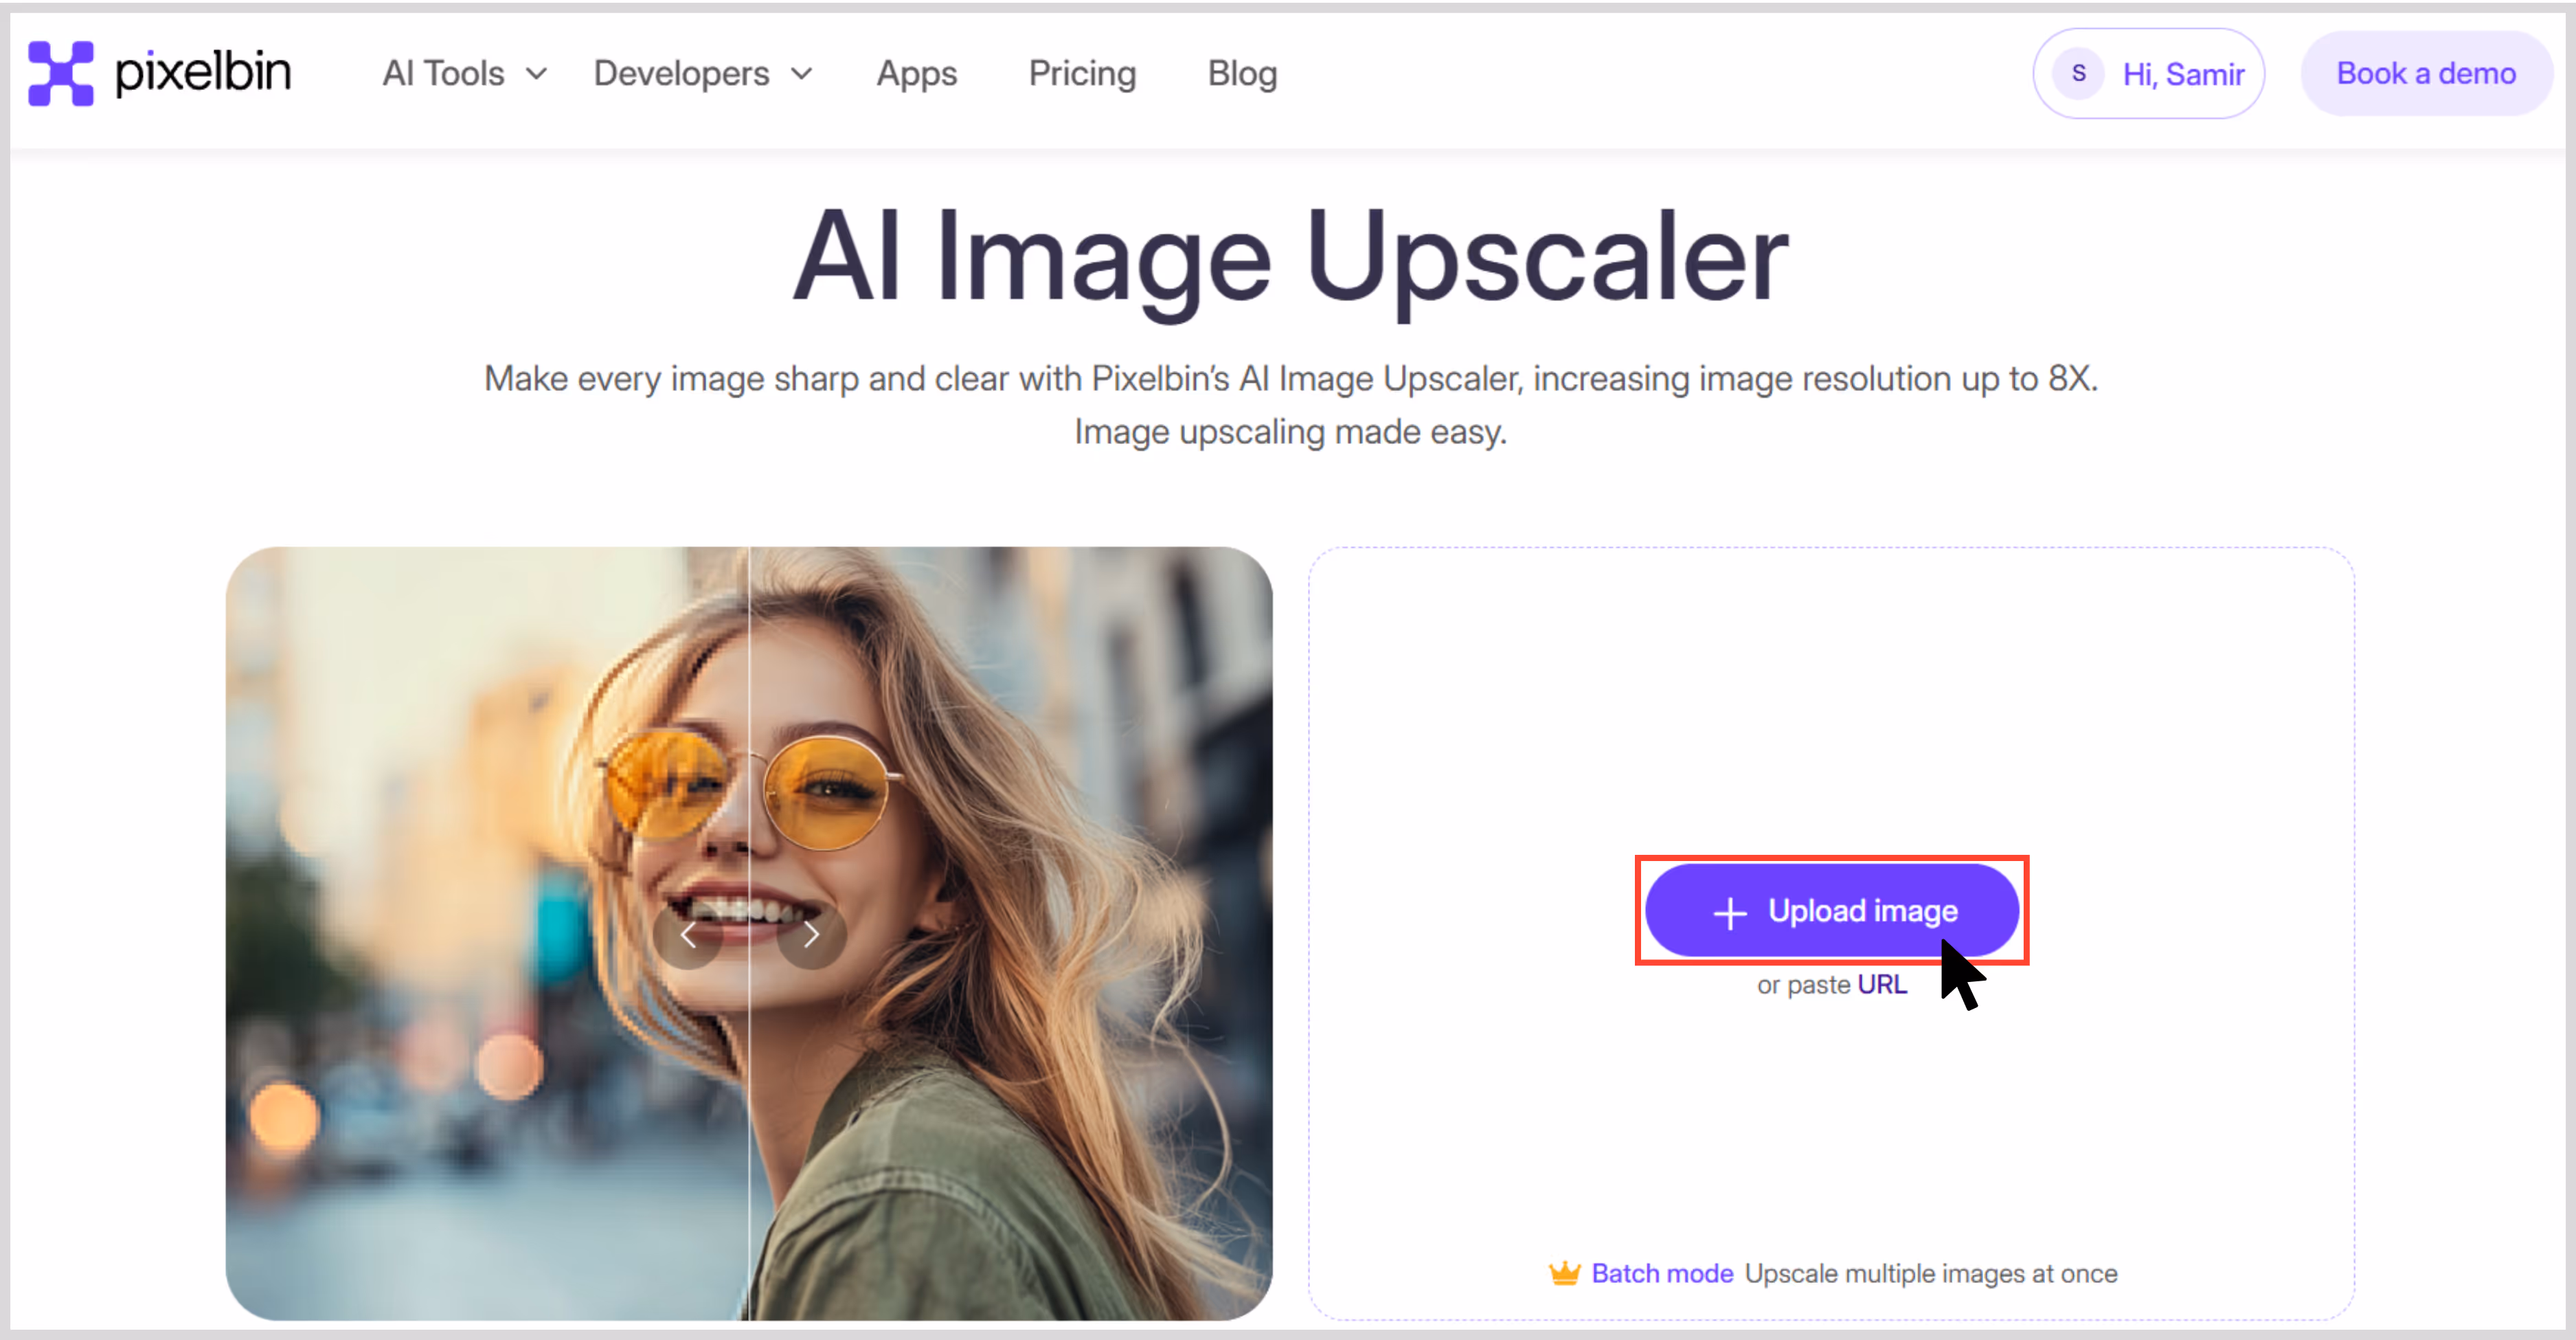Go to the Apps page
Viewport: 2576px width, 1340px height.
917,73
